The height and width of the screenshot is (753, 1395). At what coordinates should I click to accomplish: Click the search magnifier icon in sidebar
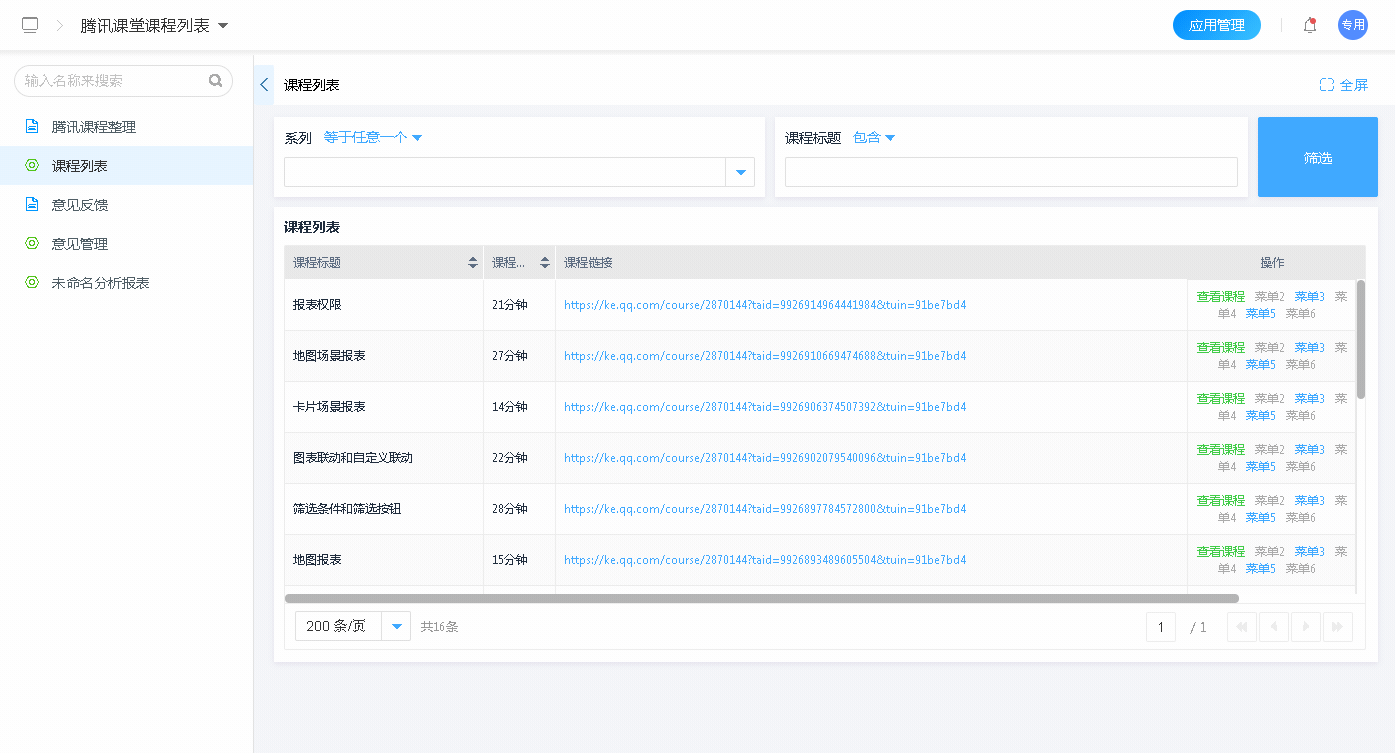[x=215, y=81]
